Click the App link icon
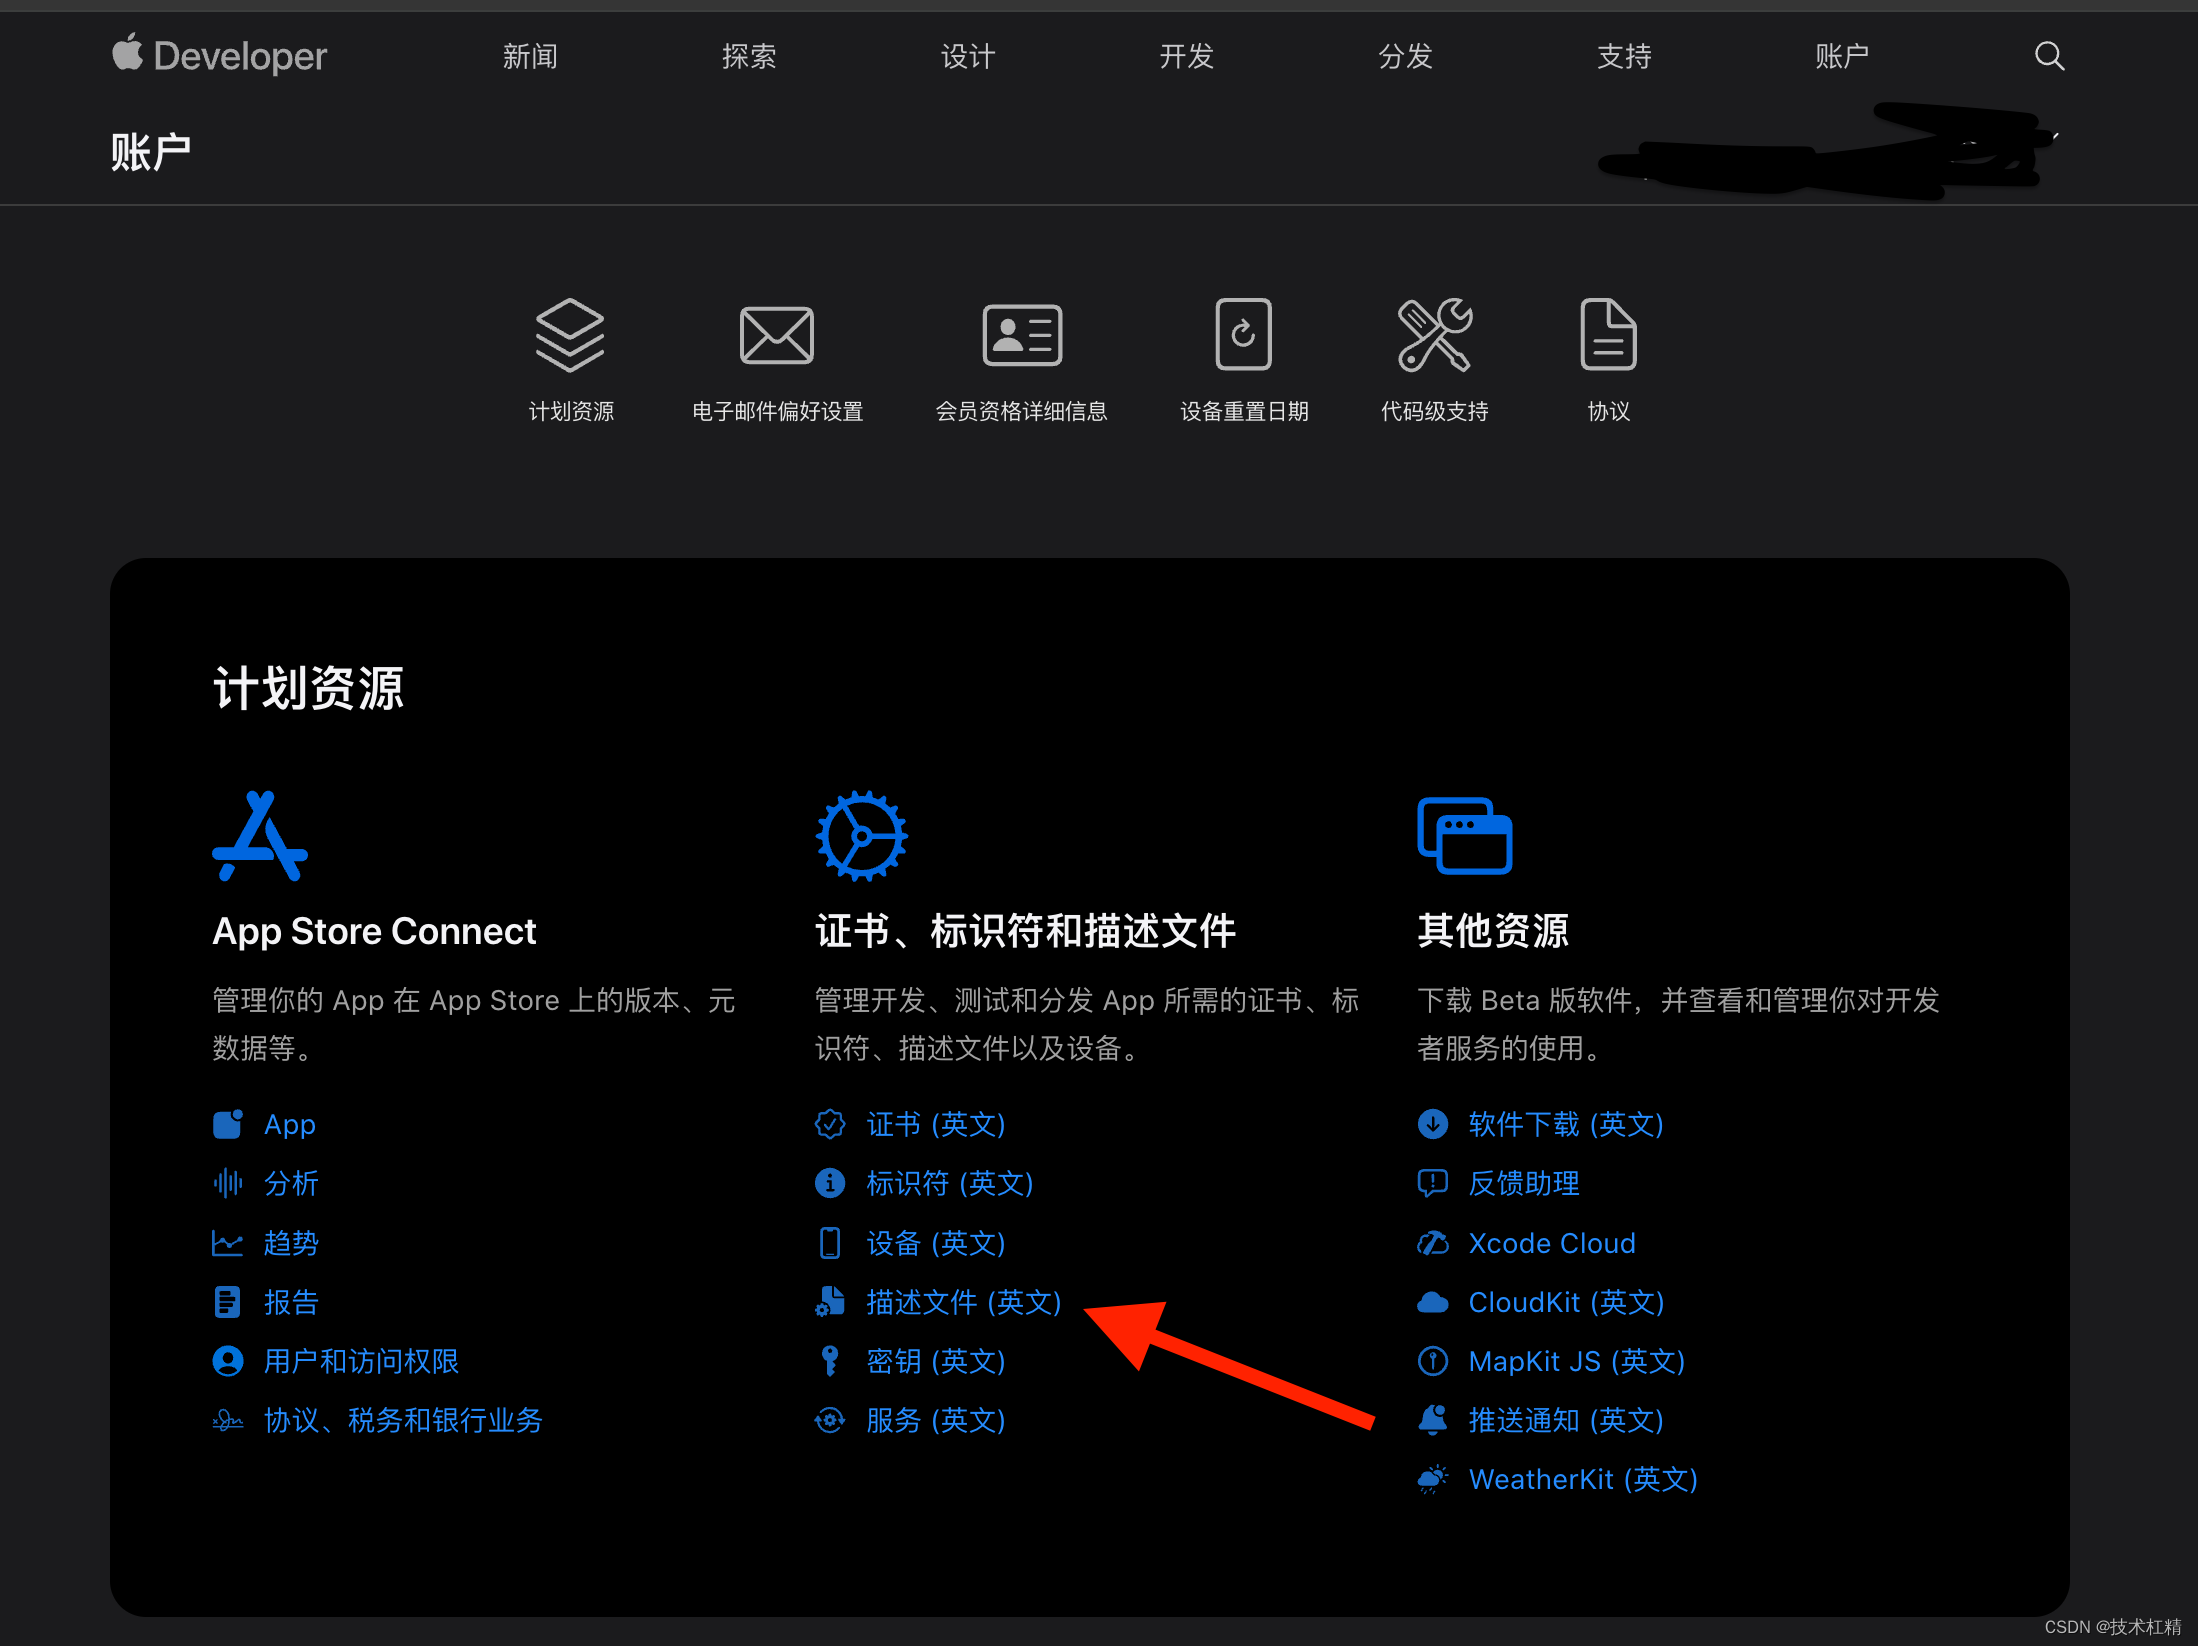 tap(228, 1124)
